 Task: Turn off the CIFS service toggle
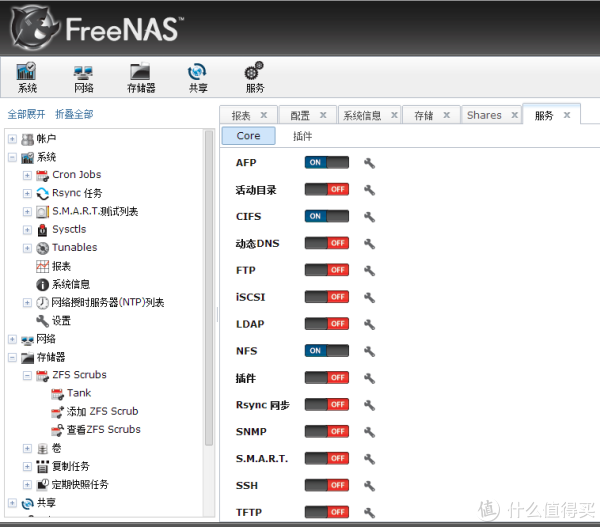tap(327, 217)
